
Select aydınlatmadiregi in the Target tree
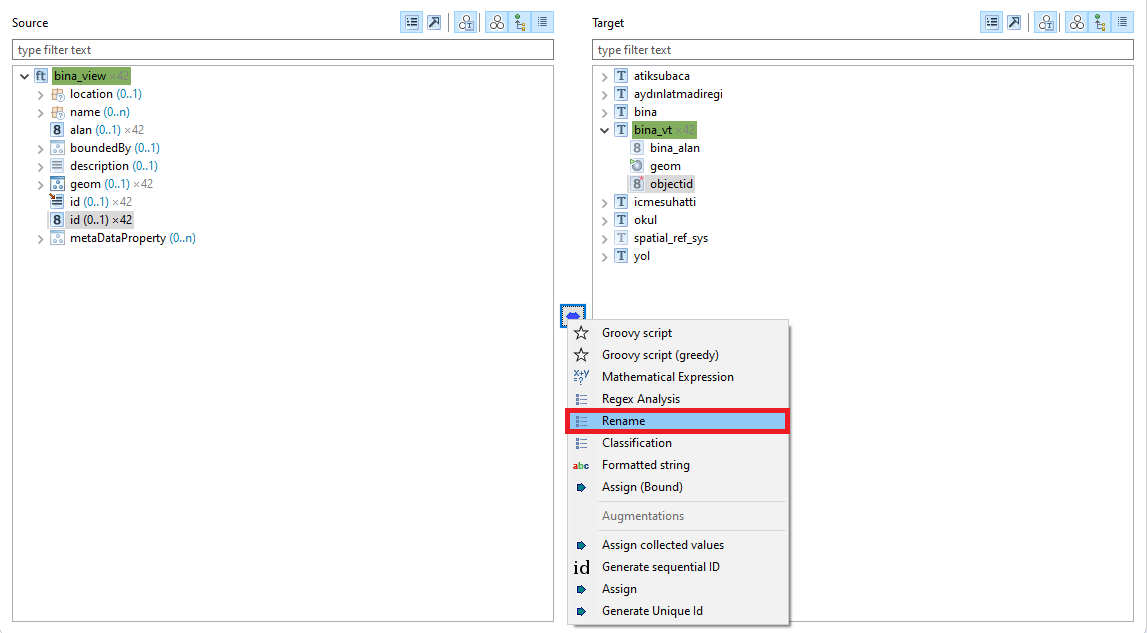pos(678,94)
